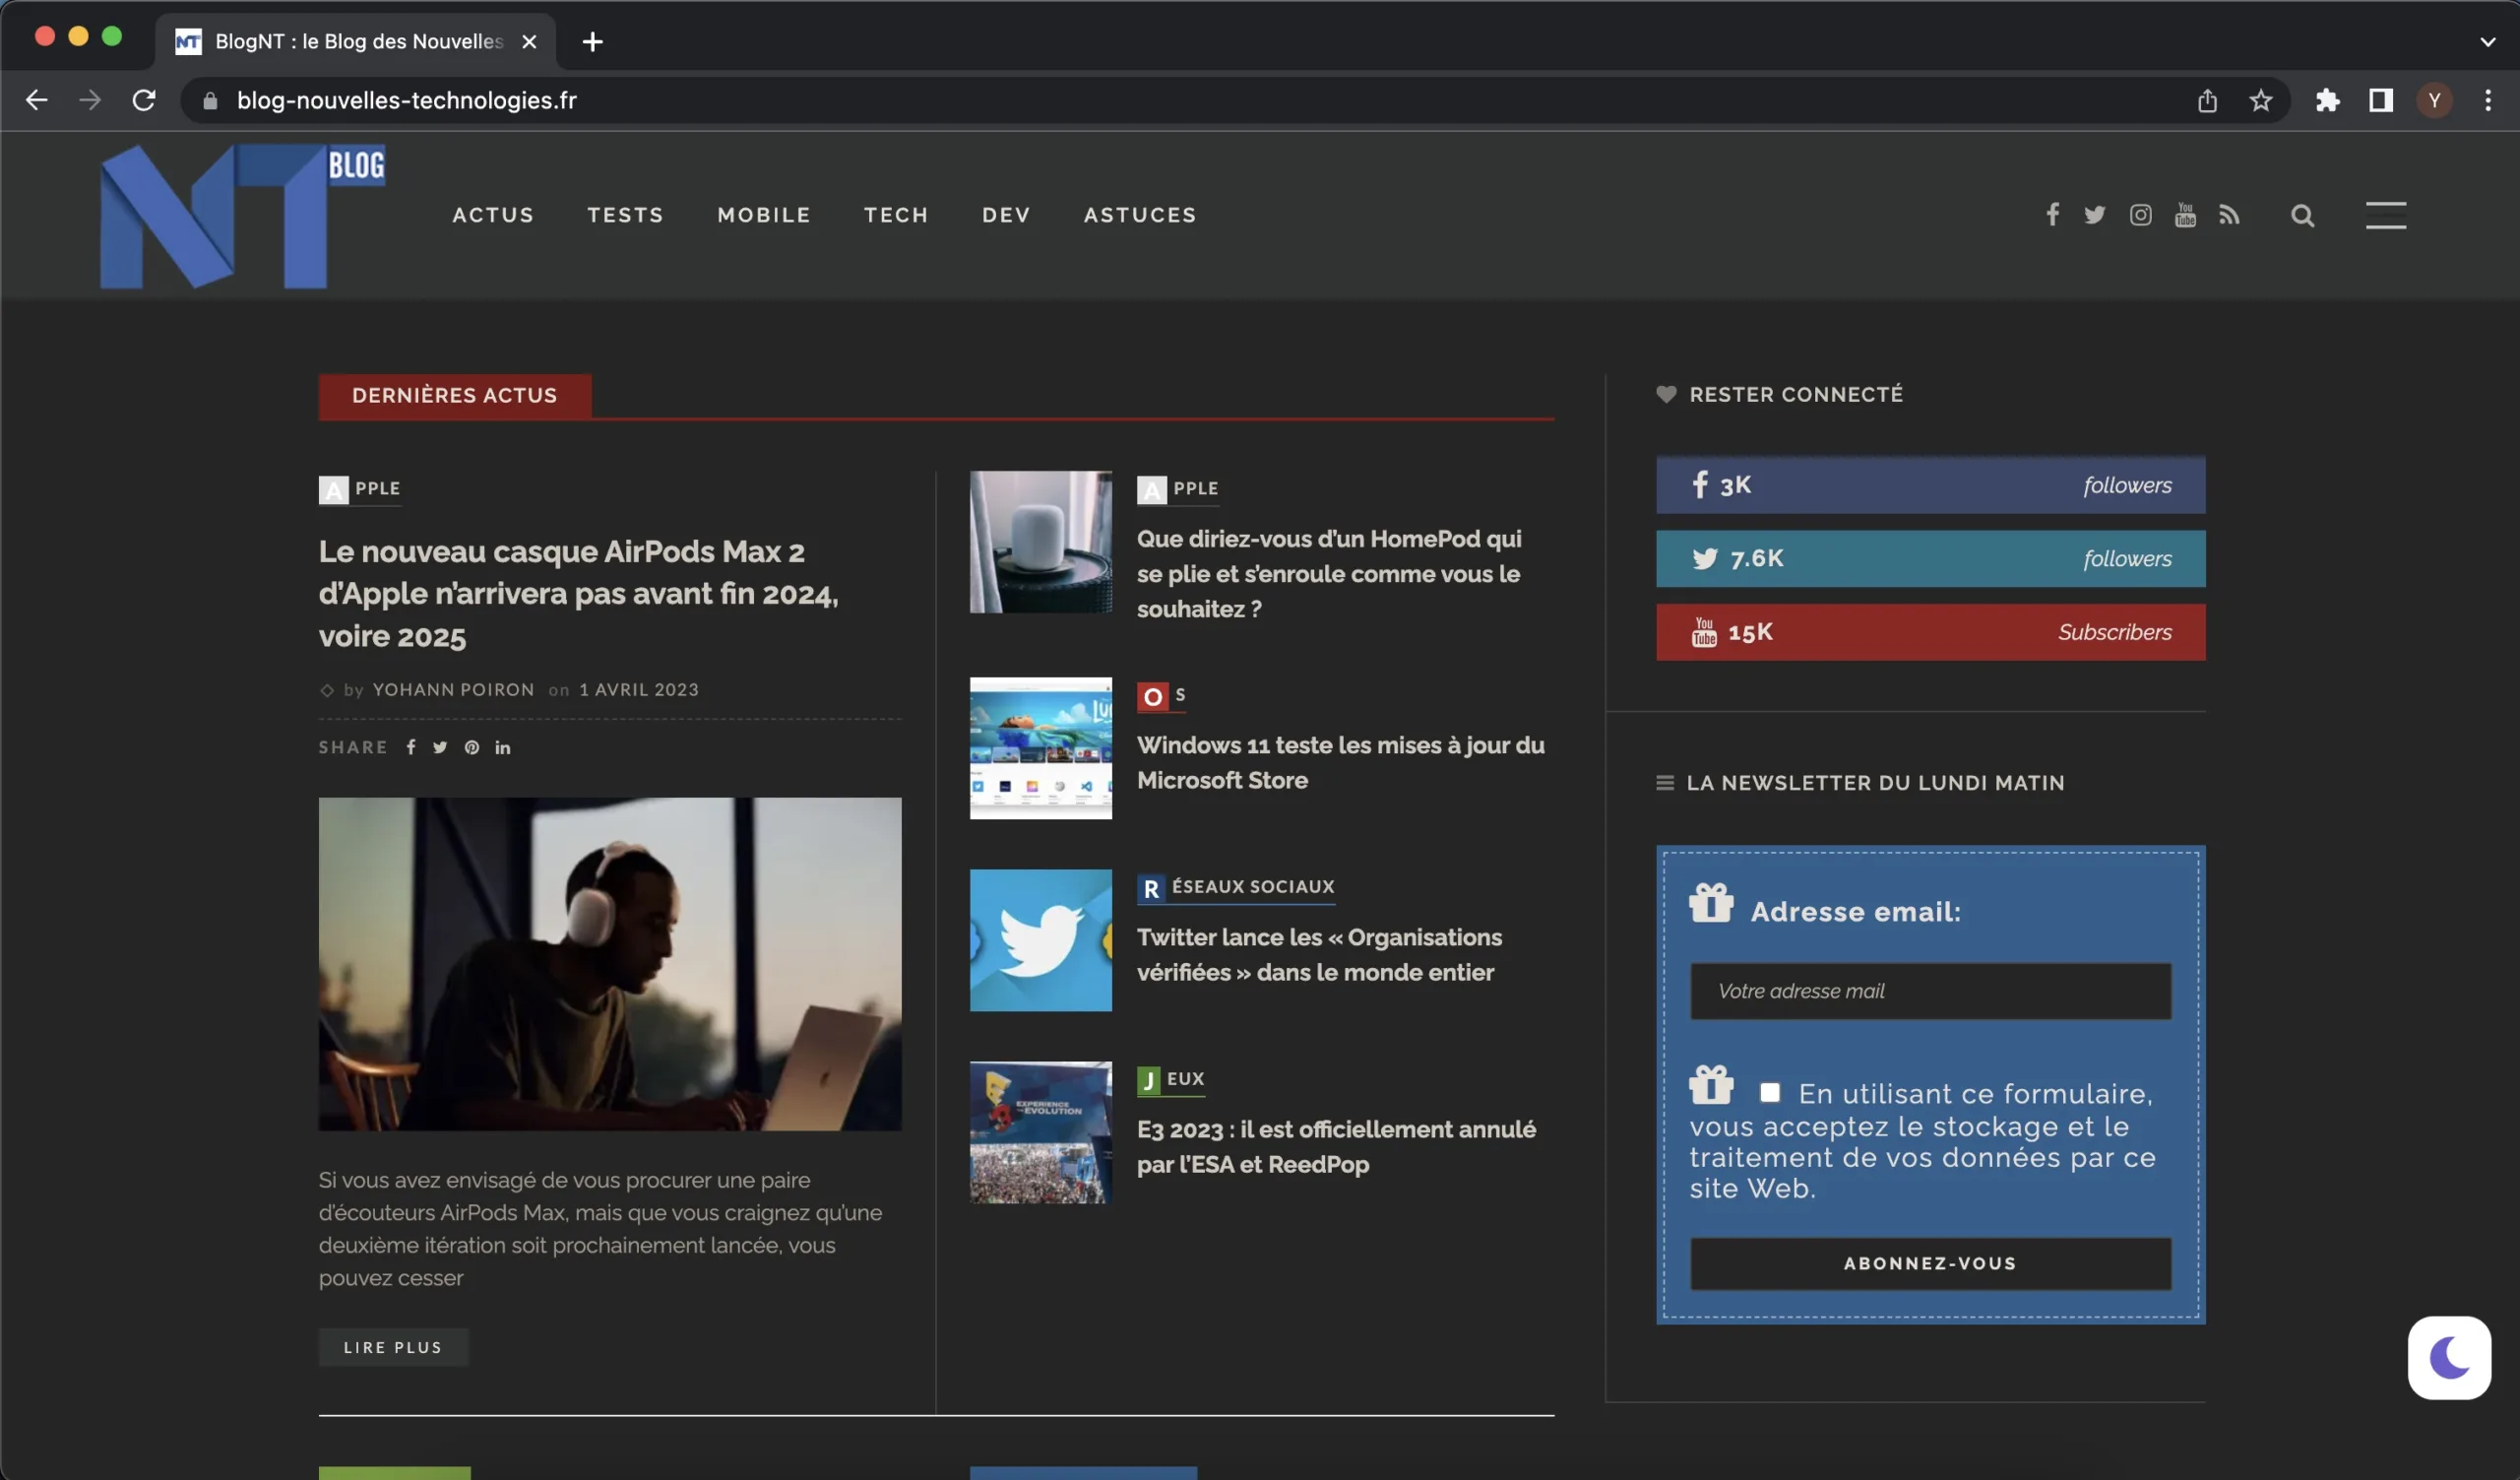Open the HomePod article thumbnail
Image resolution: width=2520 pixels, height=1480 pixels.
click(1041, 542)
